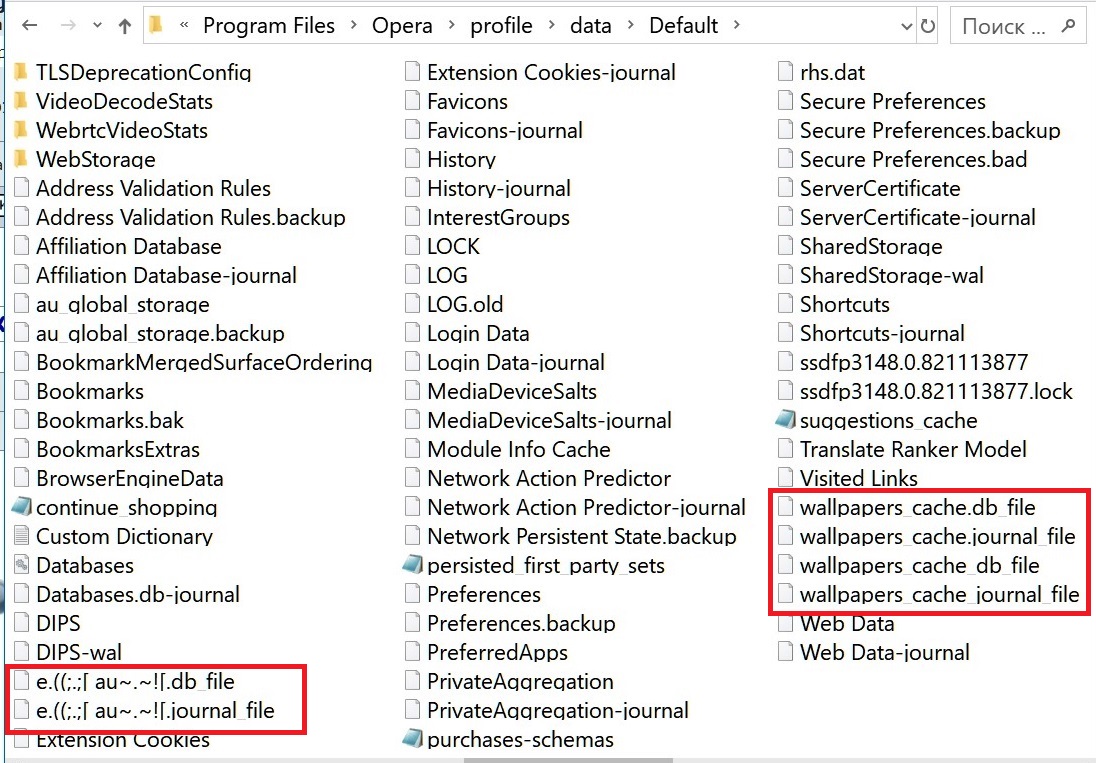Screen dimensions: 1096x763
Task: Select the purchases-schemas file icon
Action: [413, 739]
